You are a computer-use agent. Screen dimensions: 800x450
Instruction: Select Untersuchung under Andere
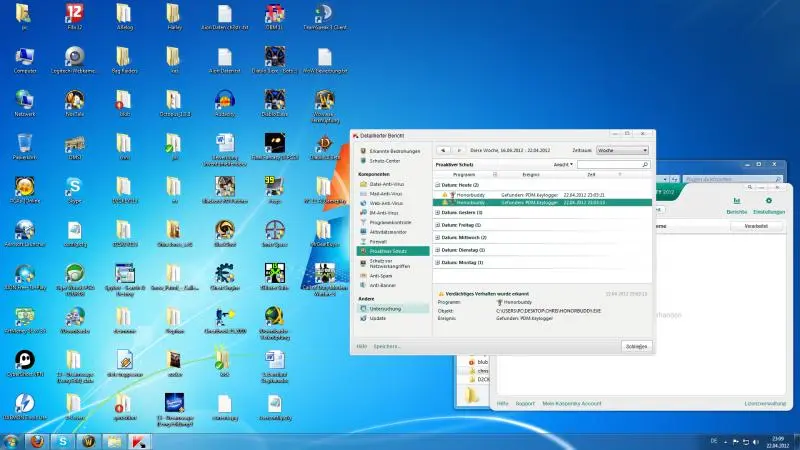click(x=385, y=309)
